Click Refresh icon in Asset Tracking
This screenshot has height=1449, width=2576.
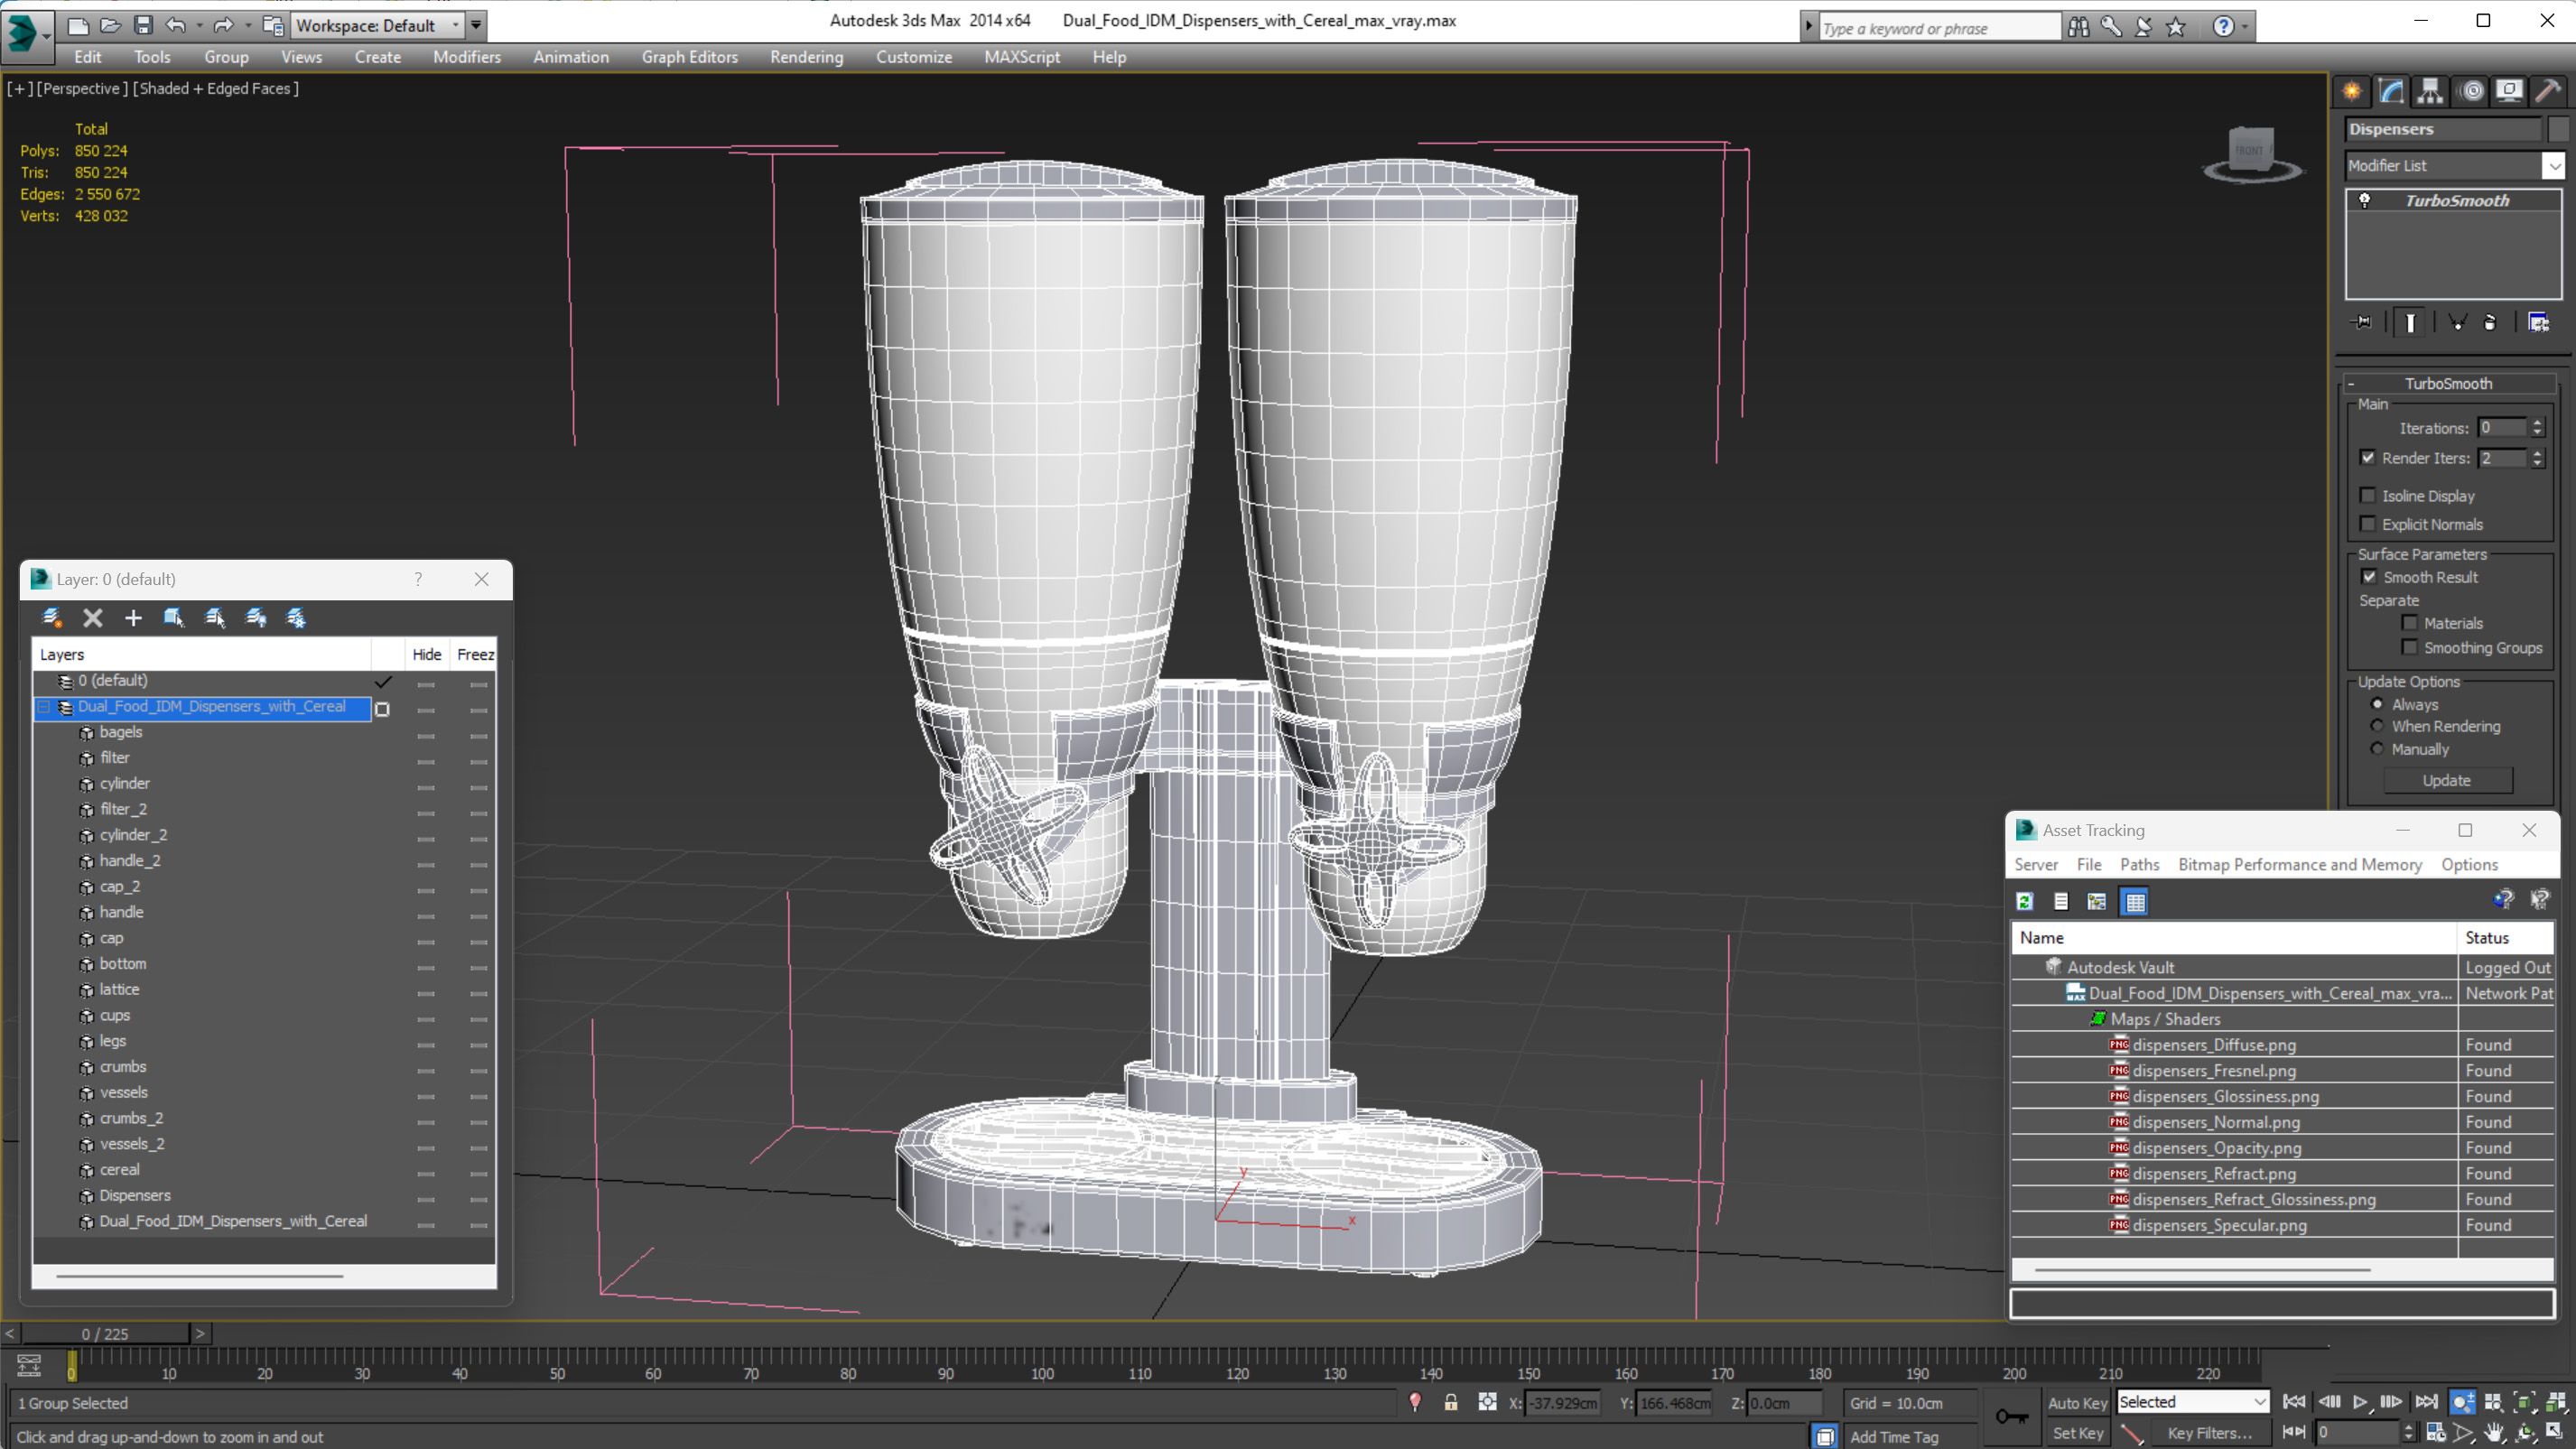coord(2025,902)
